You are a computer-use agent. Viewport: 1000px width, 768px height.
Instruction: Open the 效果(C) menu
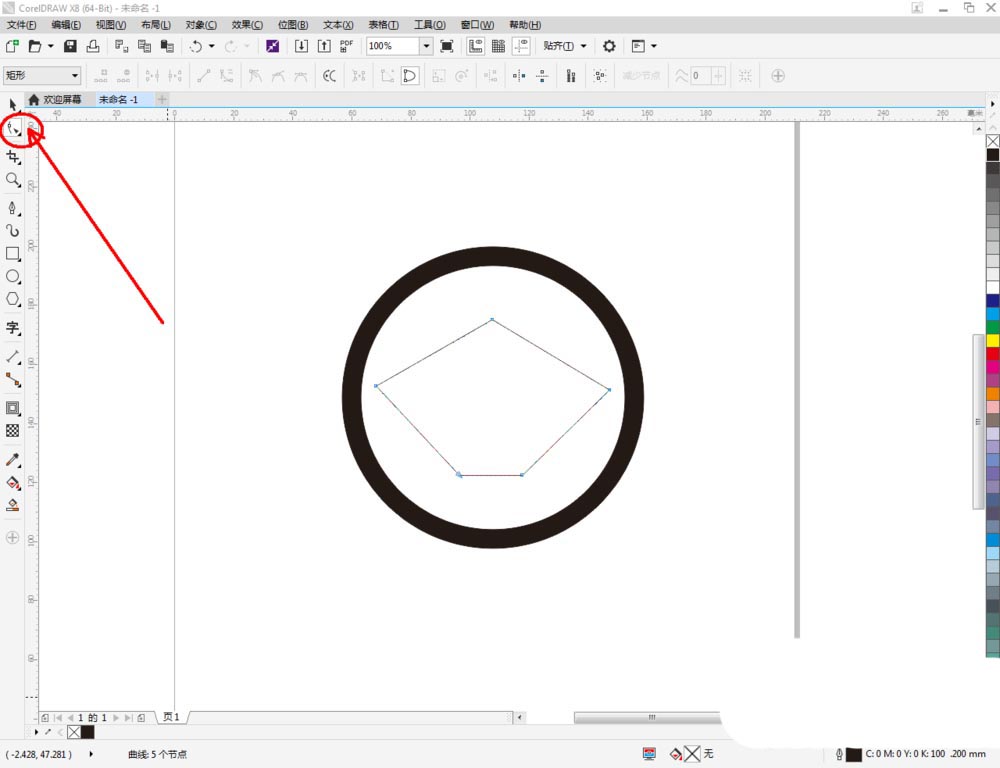(247, 25)
